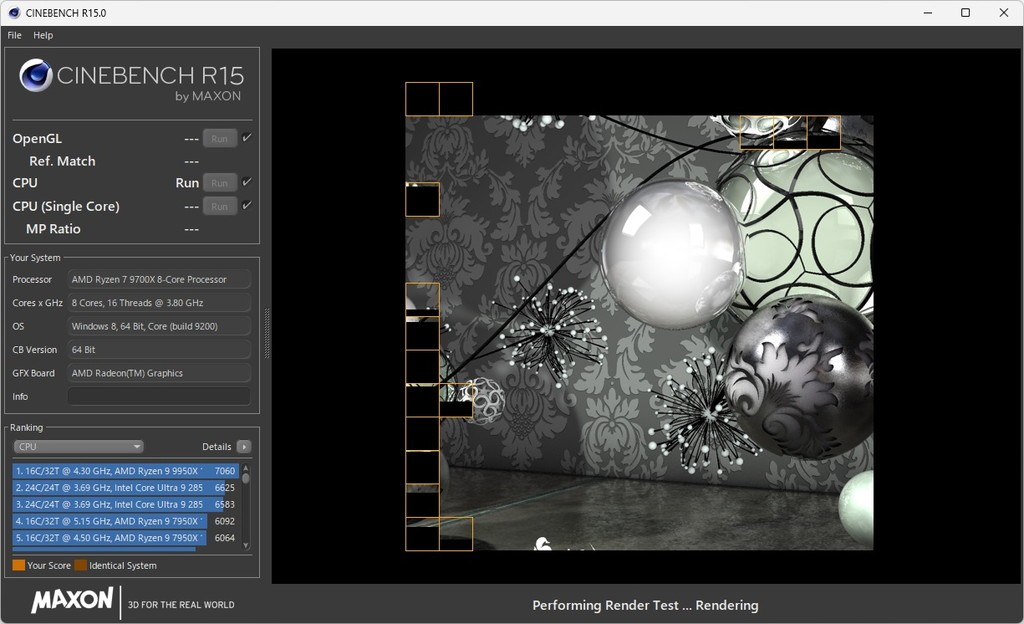Toggle the CPU test checkbox
The width and height of the screenshot is (1024, 624).
[247, 182]
